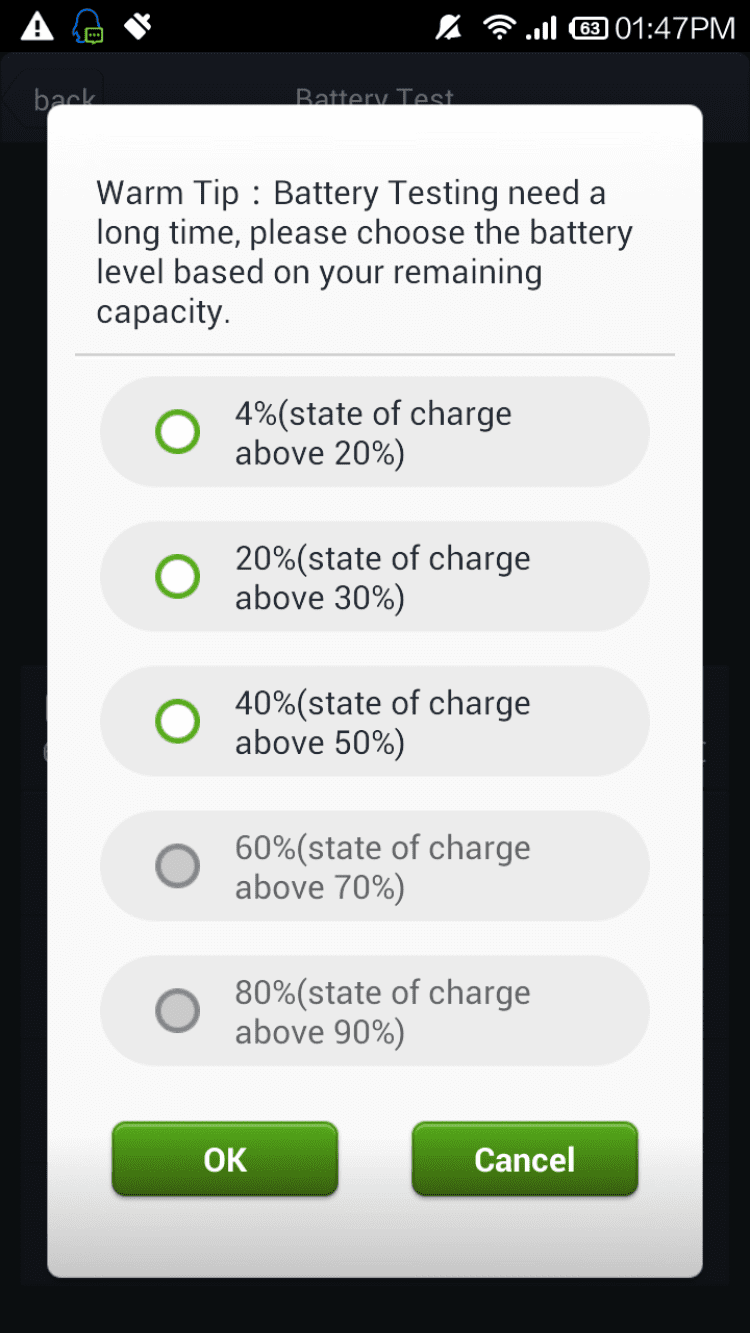The height and width of the screenshot is (1333, 750).
Task: Go back using the back button
Action: click(64, 98)
